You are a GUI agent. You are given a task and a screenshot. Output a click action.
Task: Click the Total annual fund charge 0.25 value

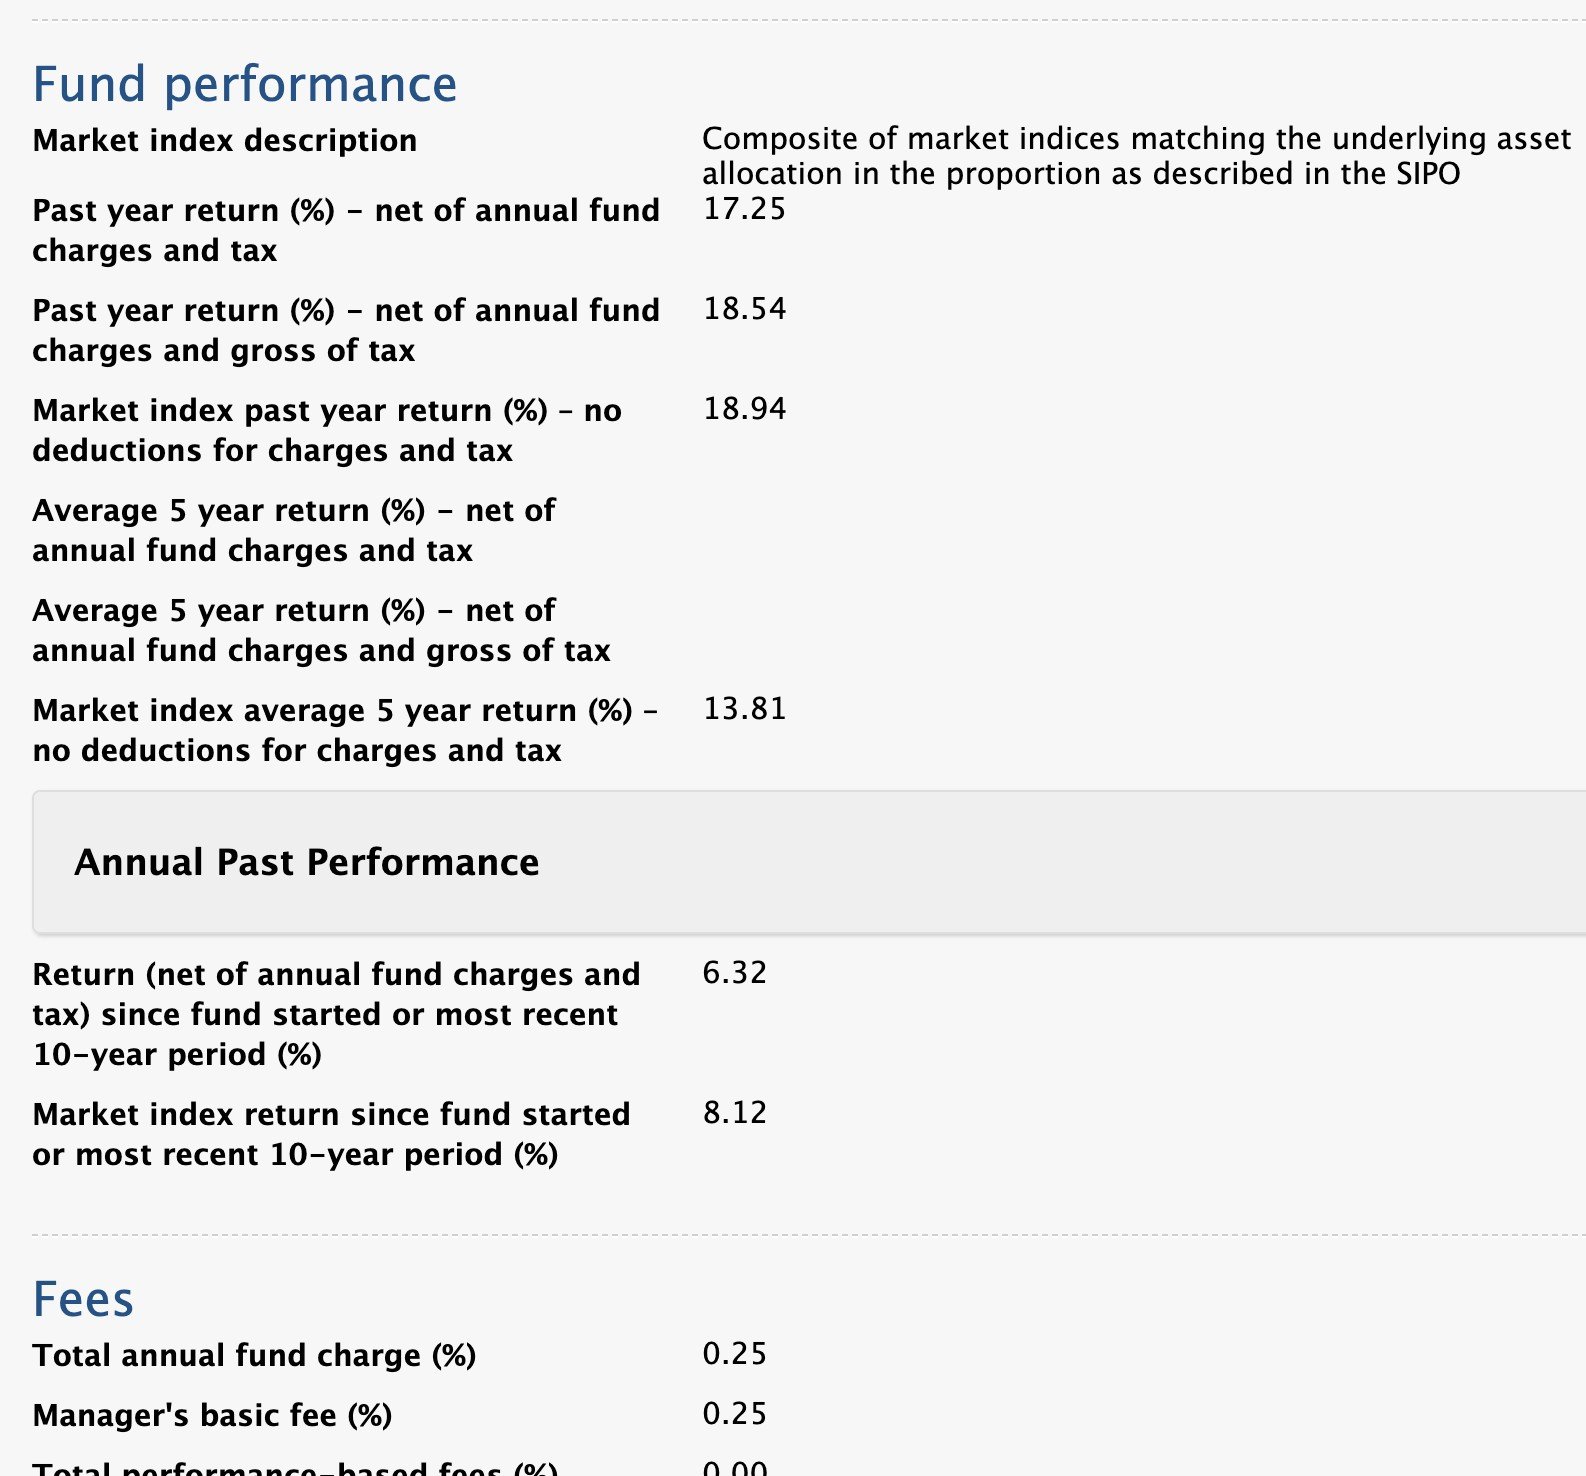735,1354
